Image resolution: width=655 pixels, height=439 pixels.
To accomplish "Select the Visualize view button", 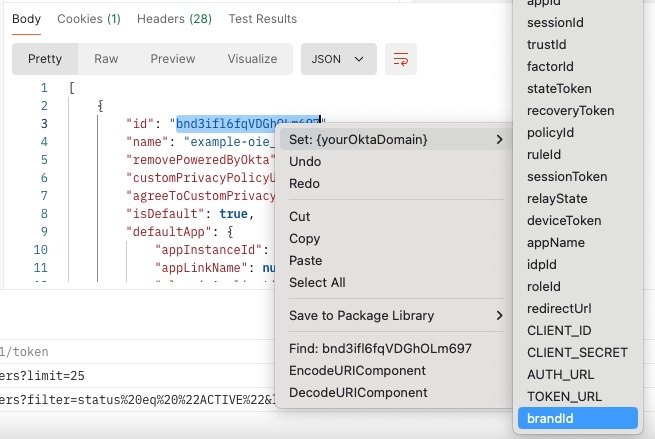I will 252,59.
